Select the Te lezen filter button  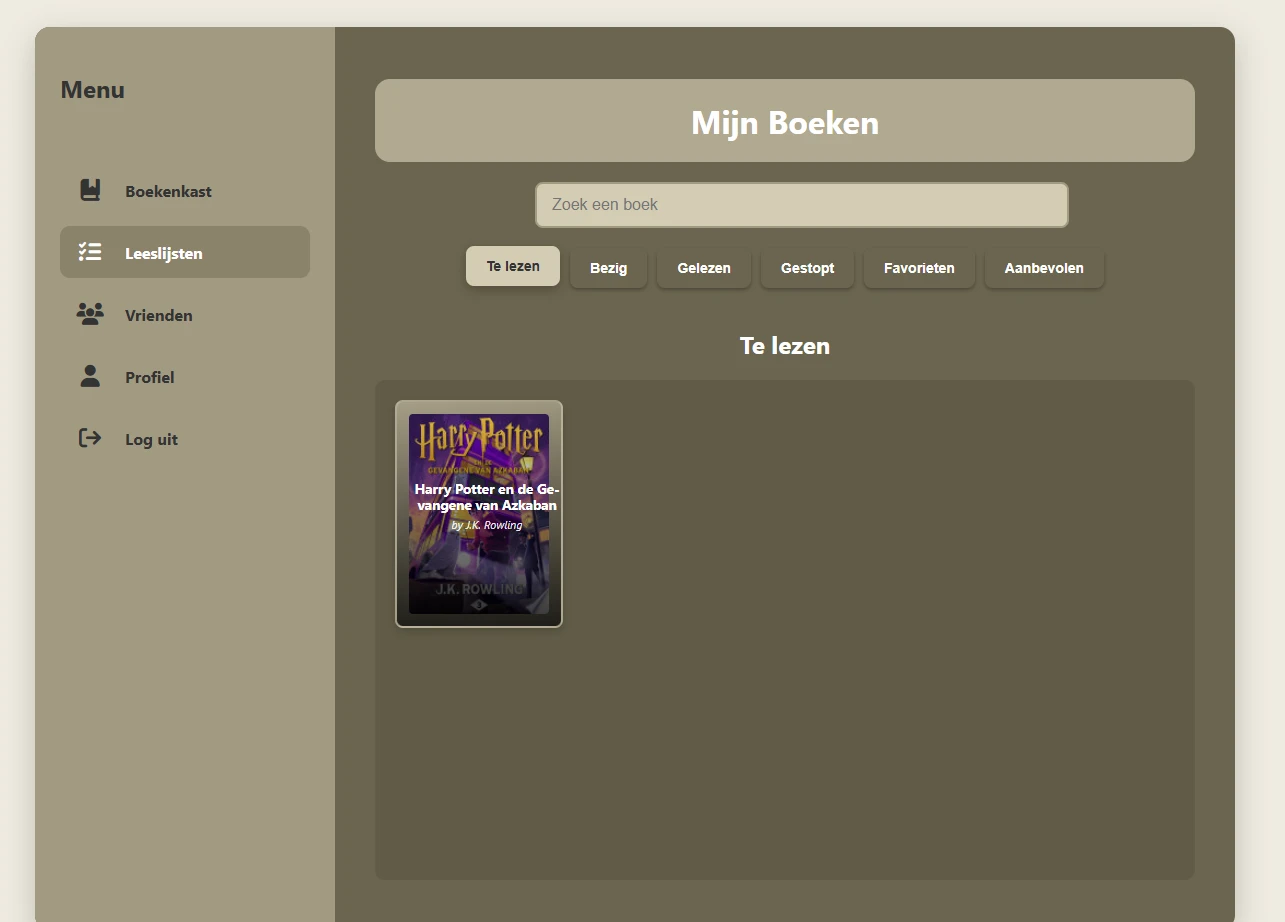(512, 265)
